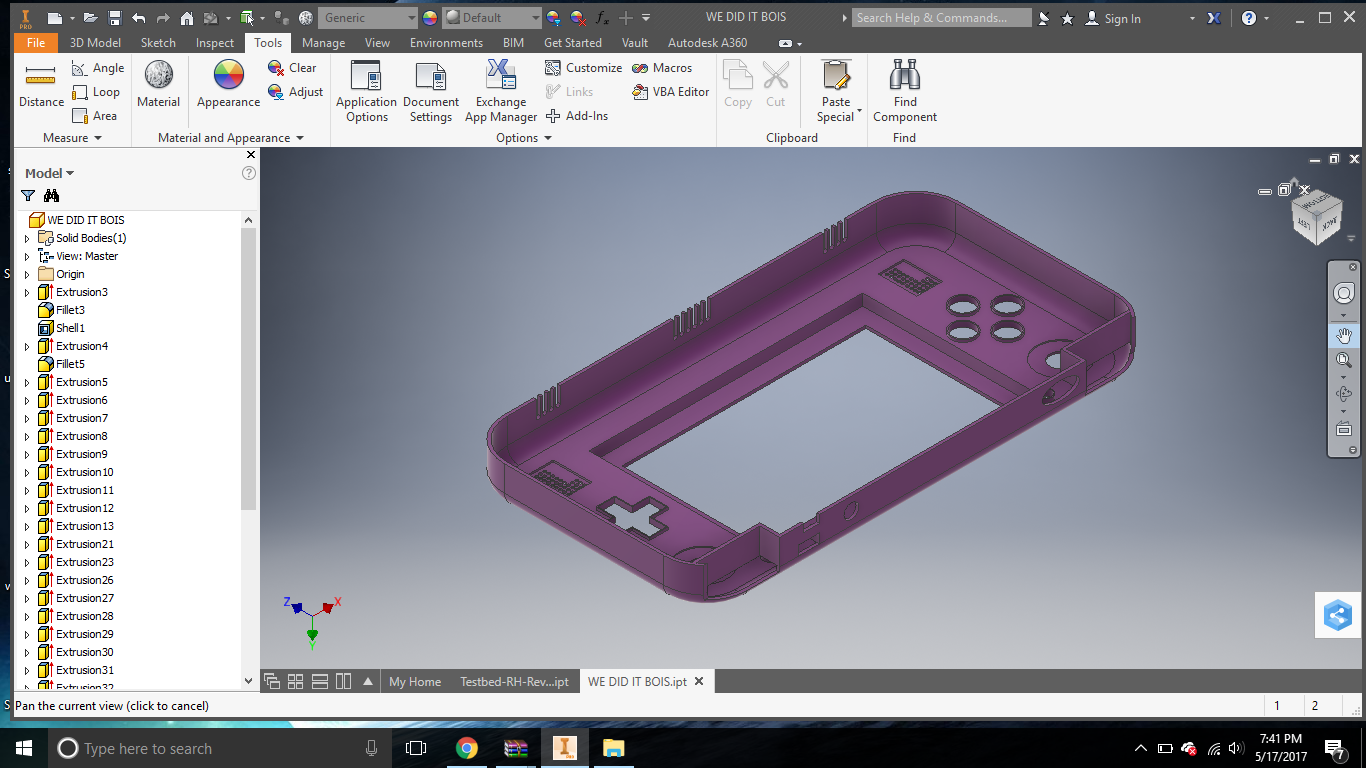Click the Look At tool in navigation bar
This screenshot has width=1366, height=768.
point(1344,430)
